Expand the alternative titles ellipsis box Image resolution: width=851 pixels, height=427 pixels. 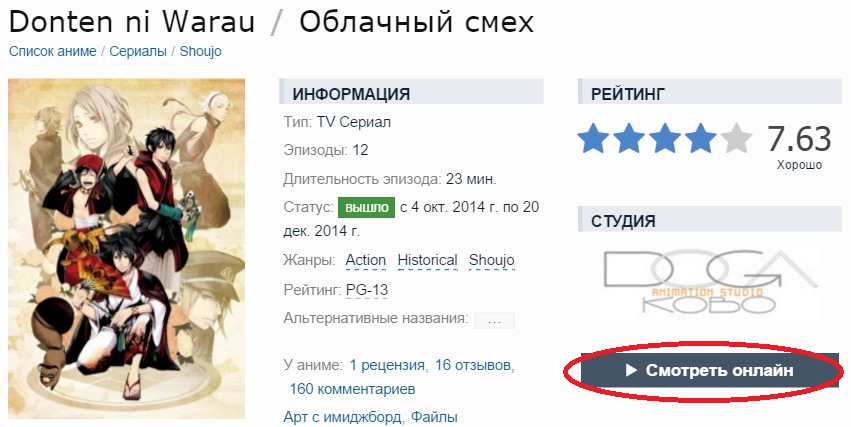tap(494, 320)
